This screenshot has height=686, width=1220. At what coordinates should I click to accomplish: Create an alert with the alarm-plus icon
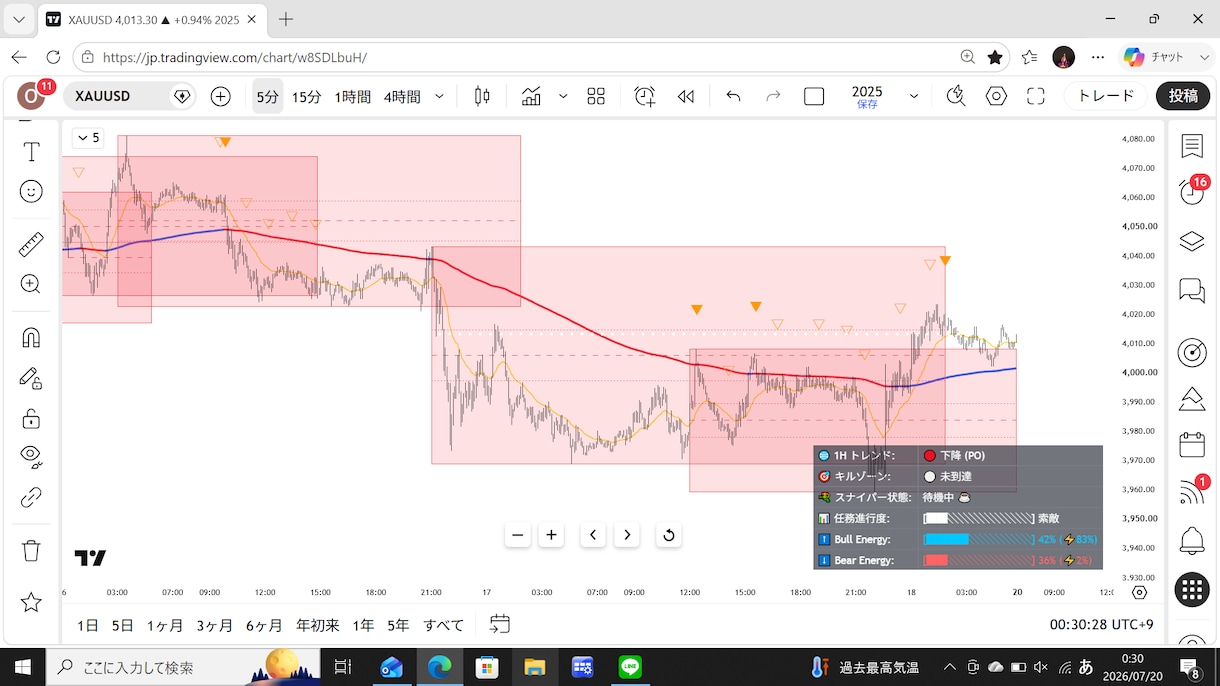click(645, 96)
